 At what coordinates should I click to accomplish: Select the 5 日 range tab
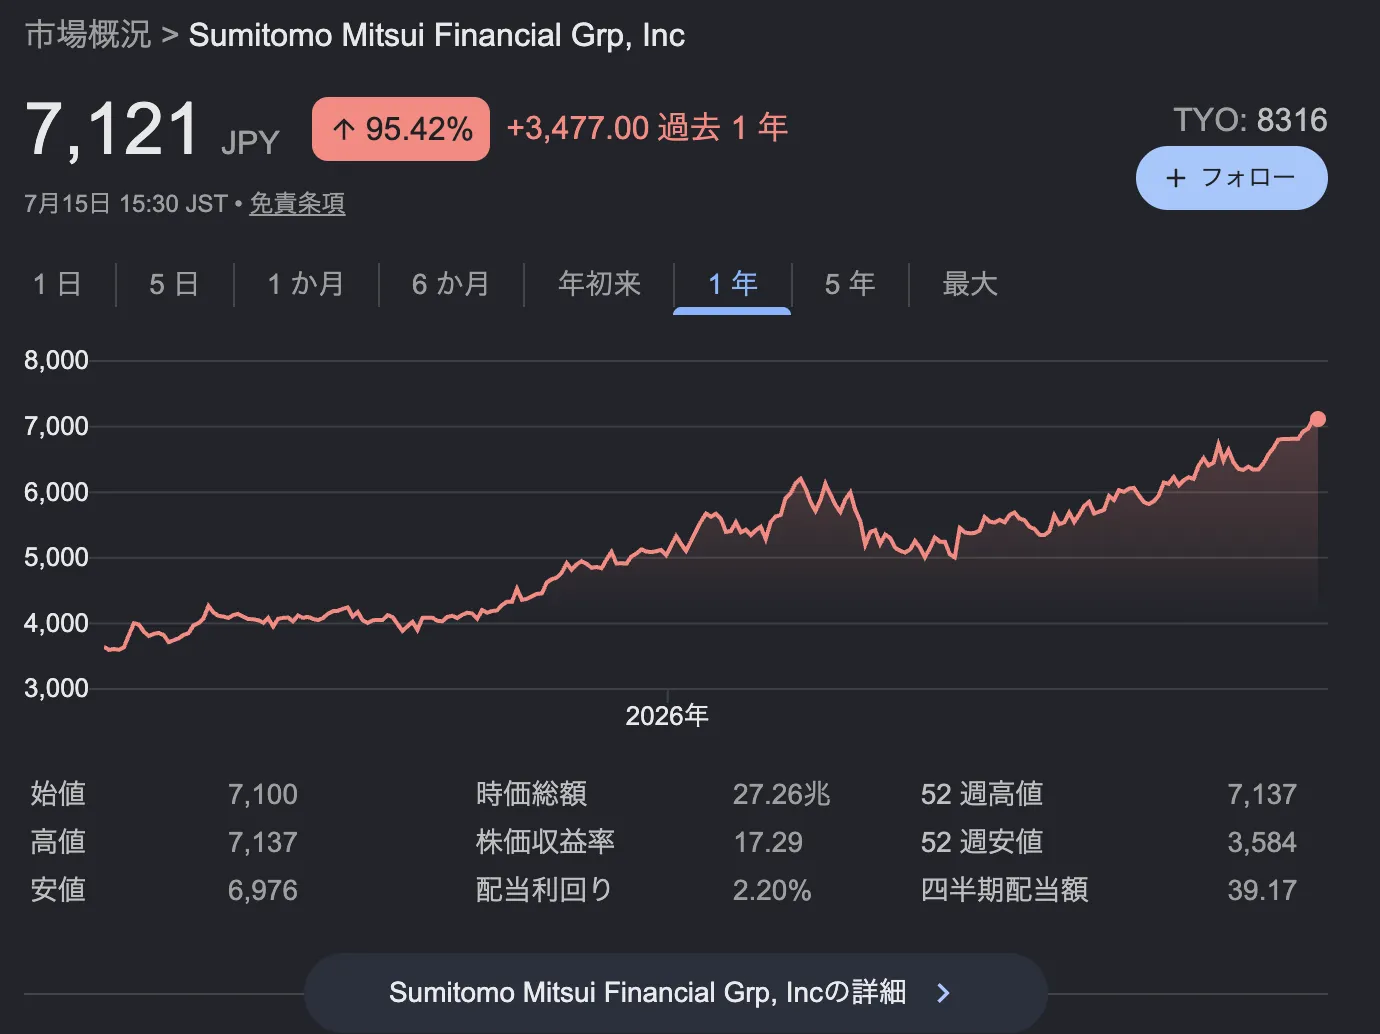174,284
